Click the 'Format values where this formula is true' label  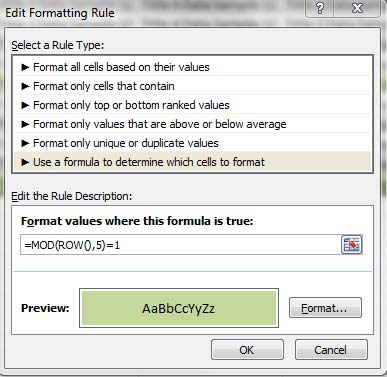(x=137, y=221)
